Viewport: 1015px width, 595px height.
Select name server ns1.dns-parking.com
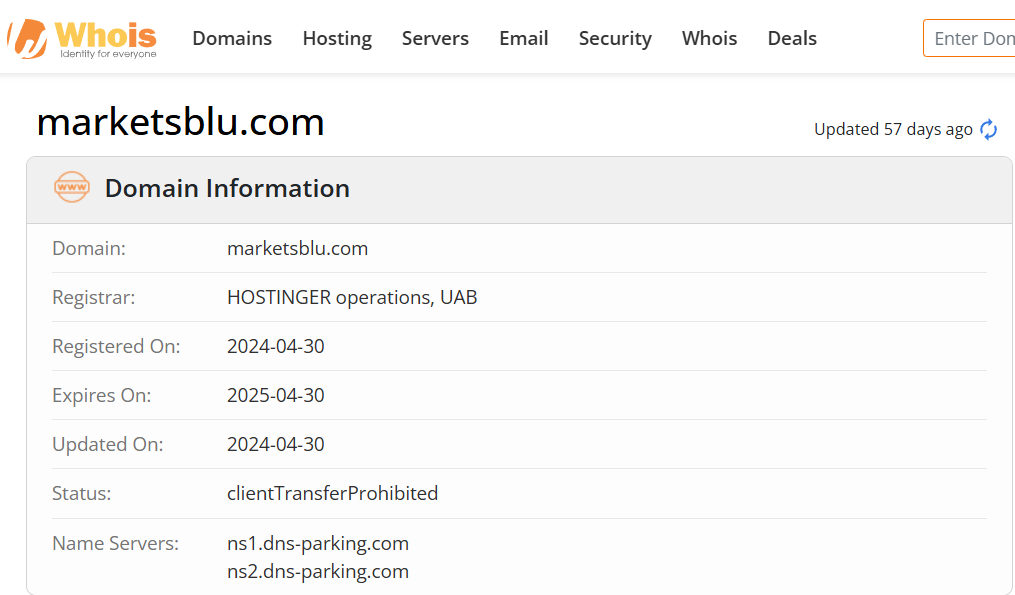(x=318, y=543)
